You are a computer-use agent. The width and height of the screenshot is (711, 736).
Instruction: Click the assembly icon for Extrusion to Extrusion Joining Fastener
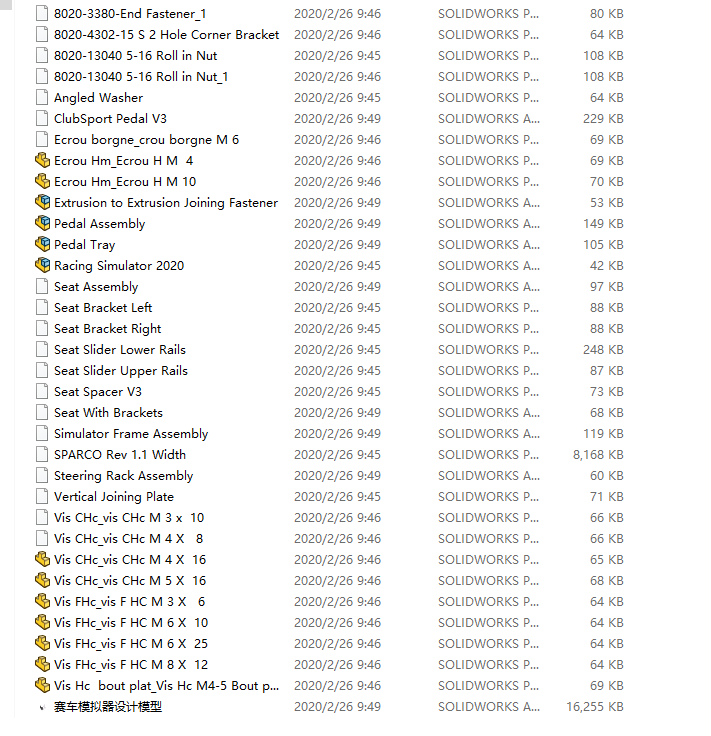pyautogui.click(x=42, y=202)
